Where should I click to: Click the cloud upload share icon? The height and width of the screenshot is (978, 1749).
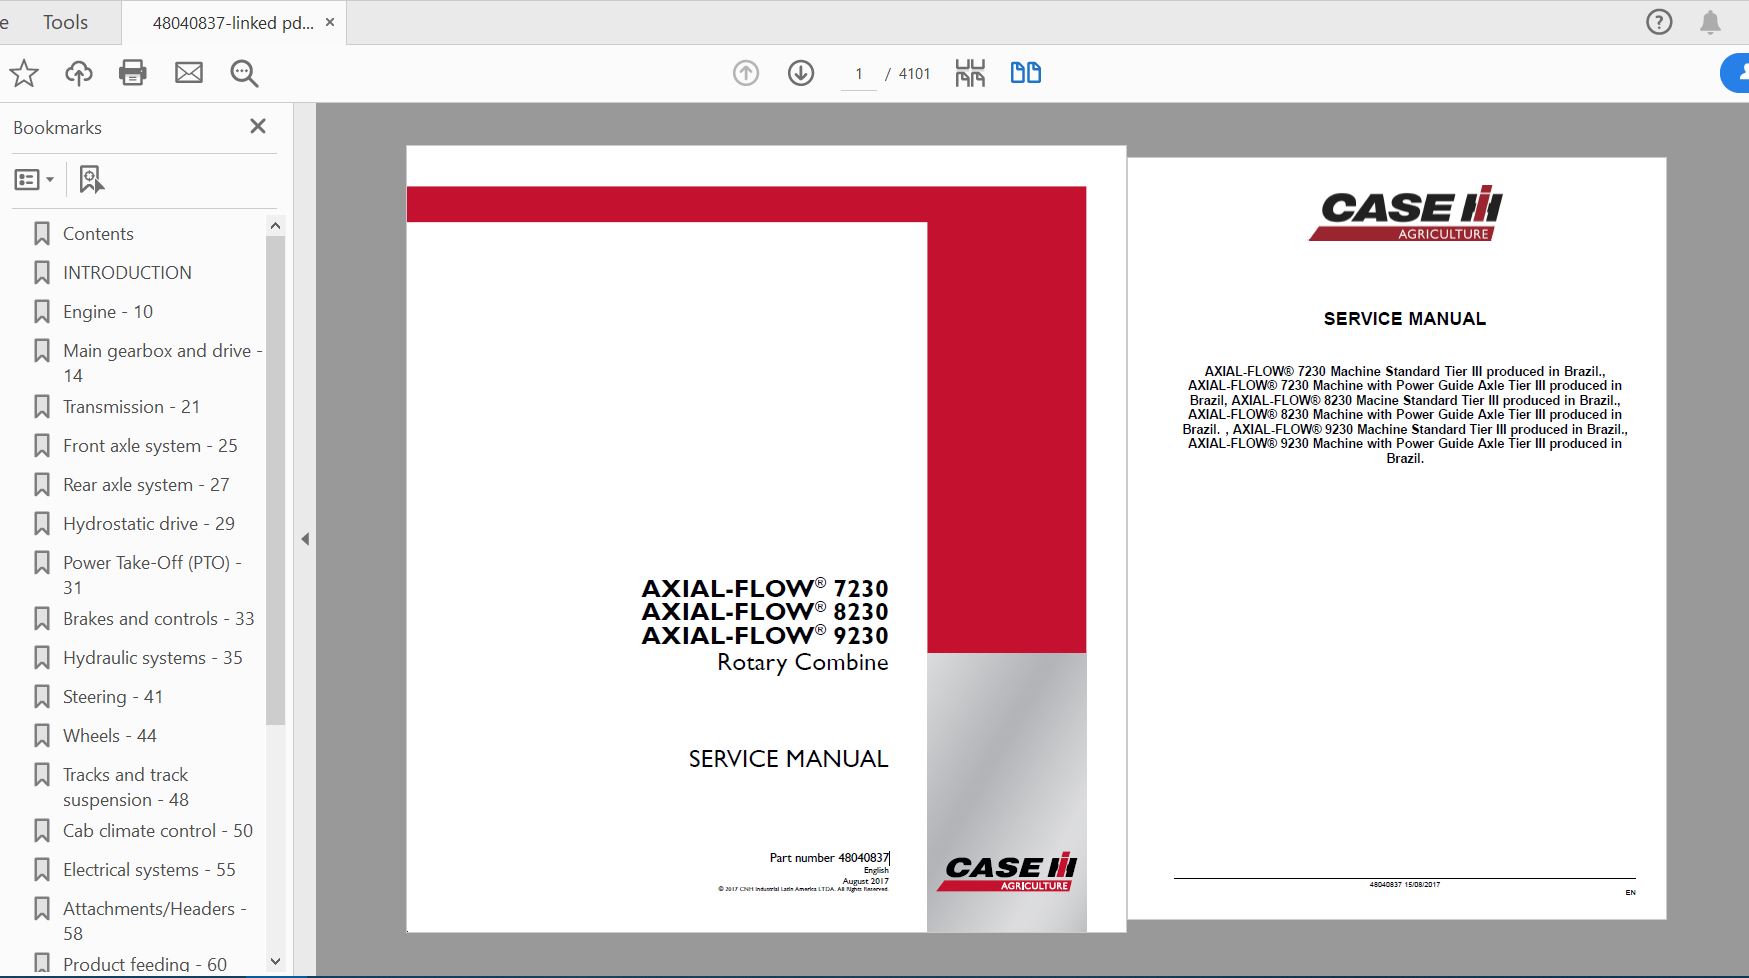click(78, 73)
